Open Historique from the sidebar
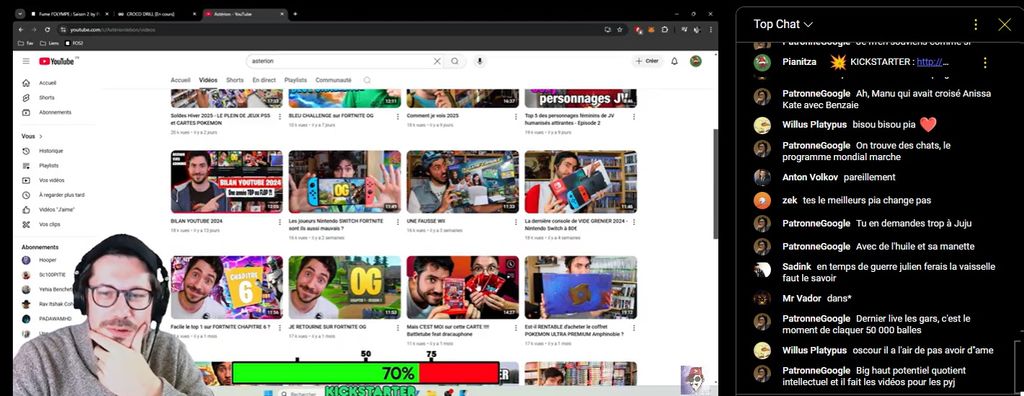The width and height of the screenshot is (1024, 396). click(x=51, y=151)
